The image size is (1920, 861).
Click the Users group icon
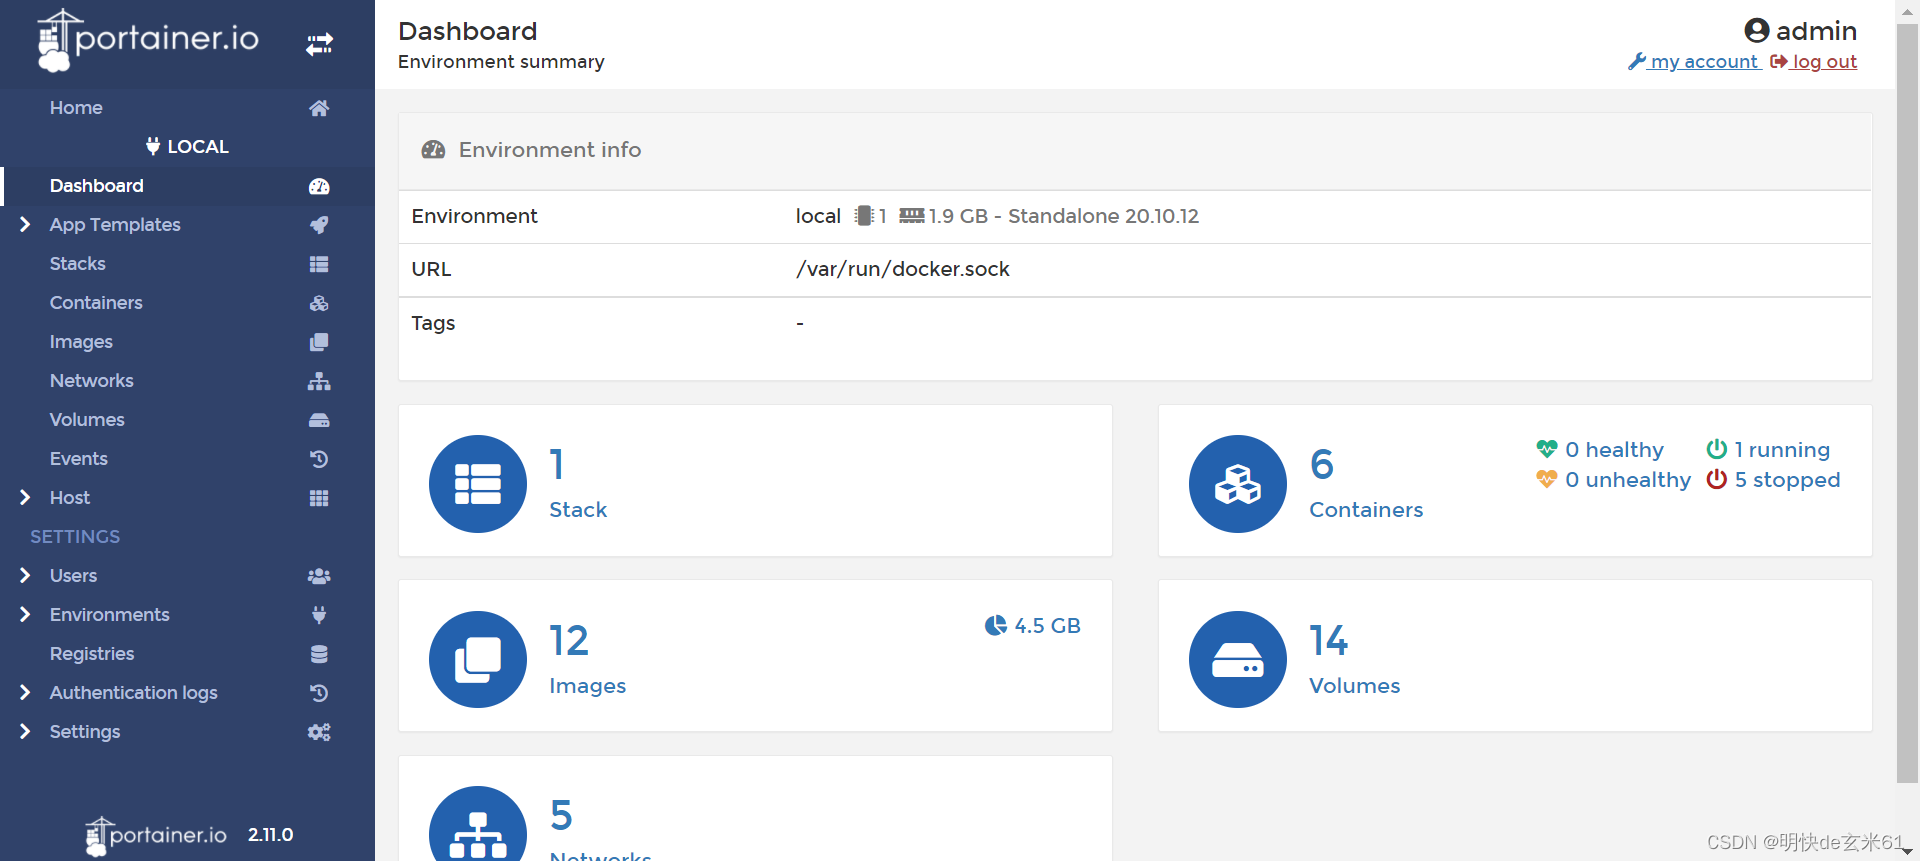319,576
